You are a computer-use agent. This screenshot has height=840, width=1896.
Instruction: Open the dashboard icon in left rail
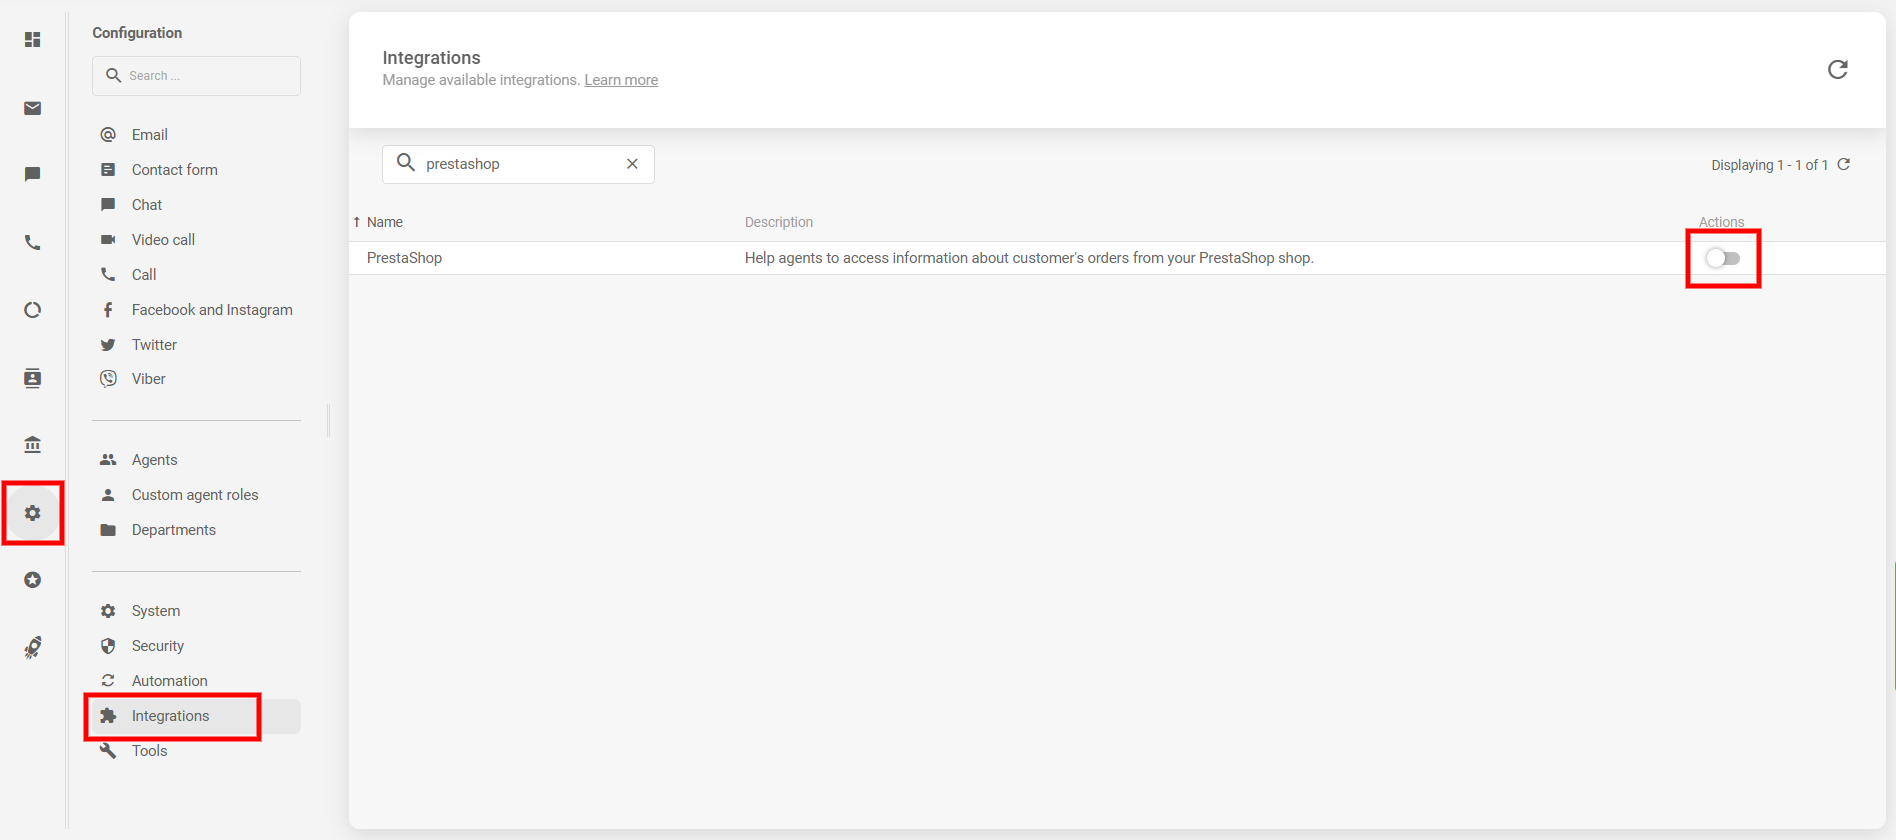[x=33, y=40]
